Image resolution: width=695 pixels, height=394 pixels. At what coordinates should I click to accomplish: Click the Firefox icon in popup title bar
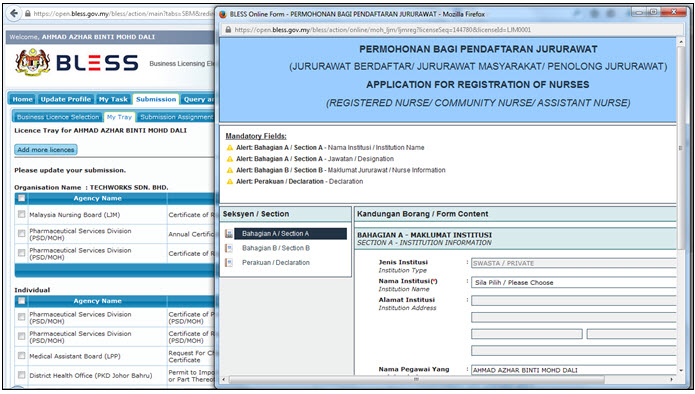(223, 14)
